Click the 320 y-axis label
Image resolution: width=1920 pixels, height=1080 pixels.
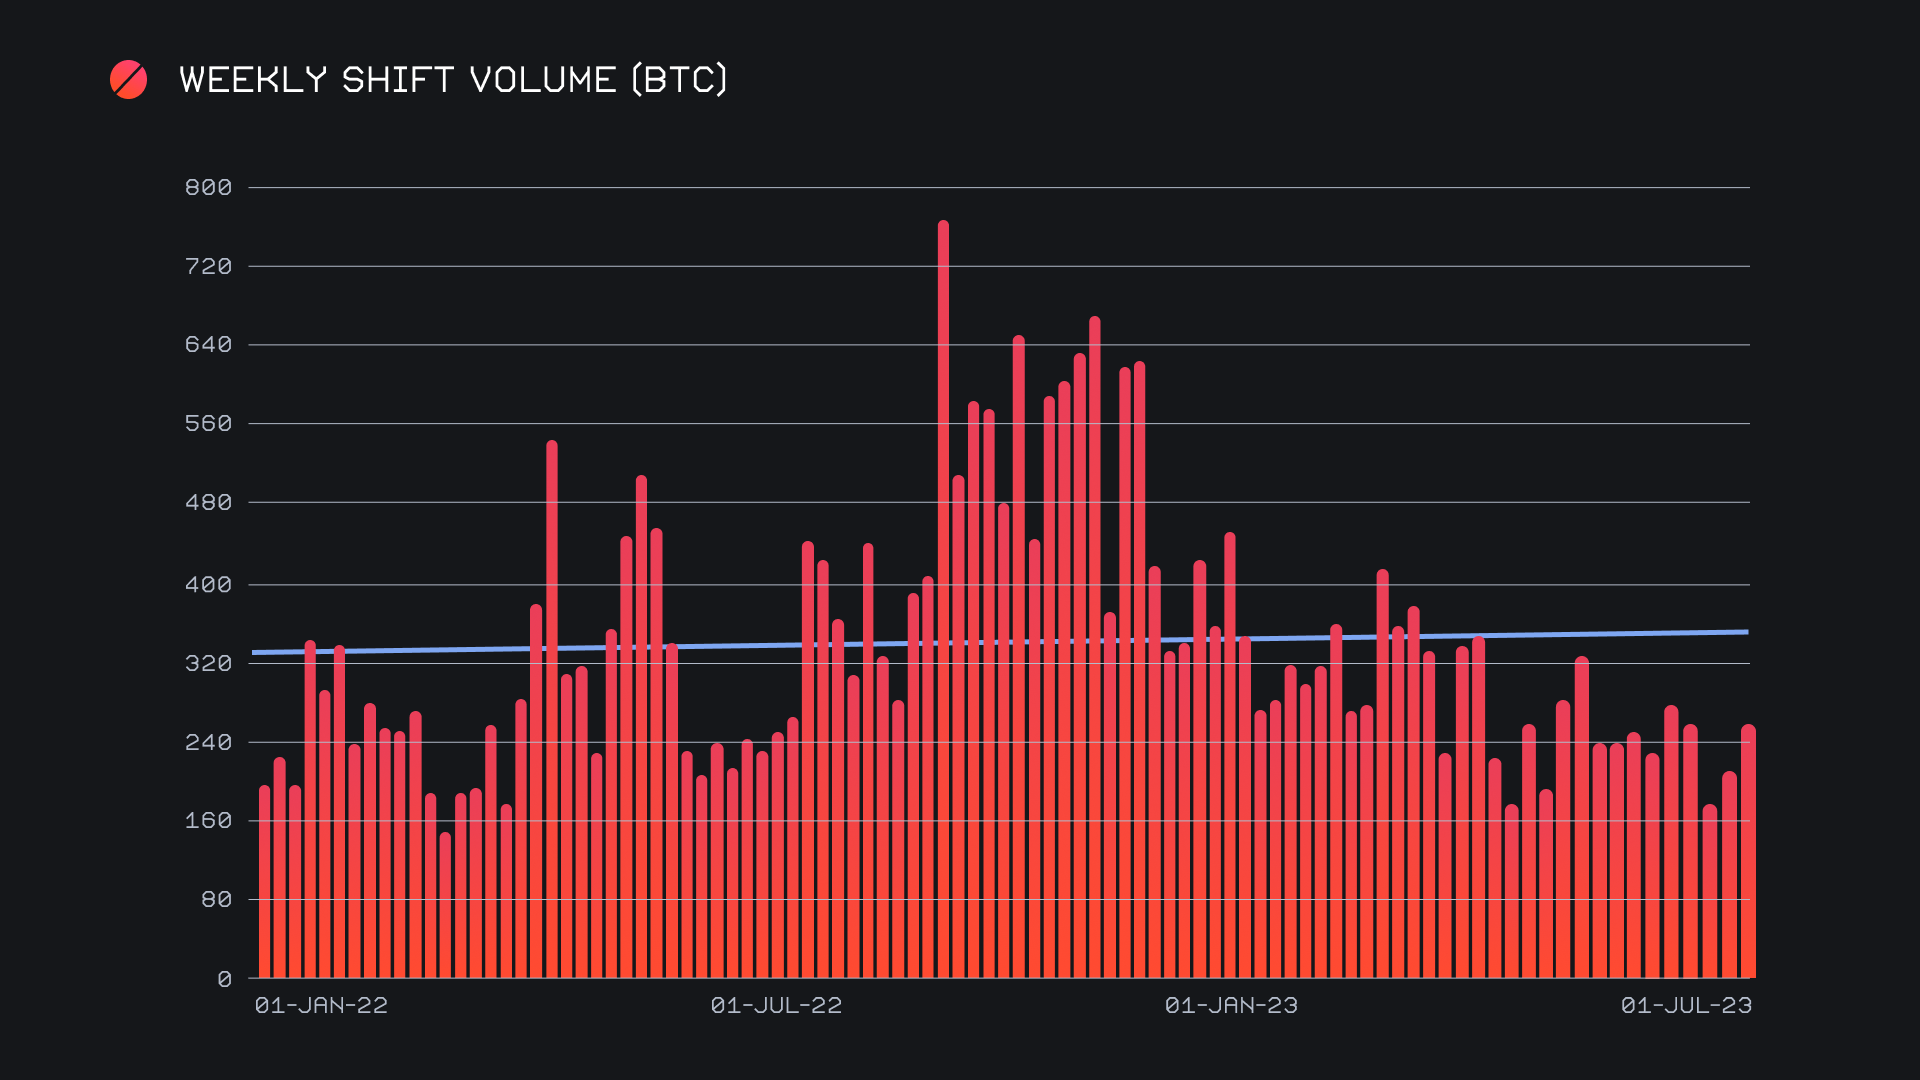pos(208,664)
